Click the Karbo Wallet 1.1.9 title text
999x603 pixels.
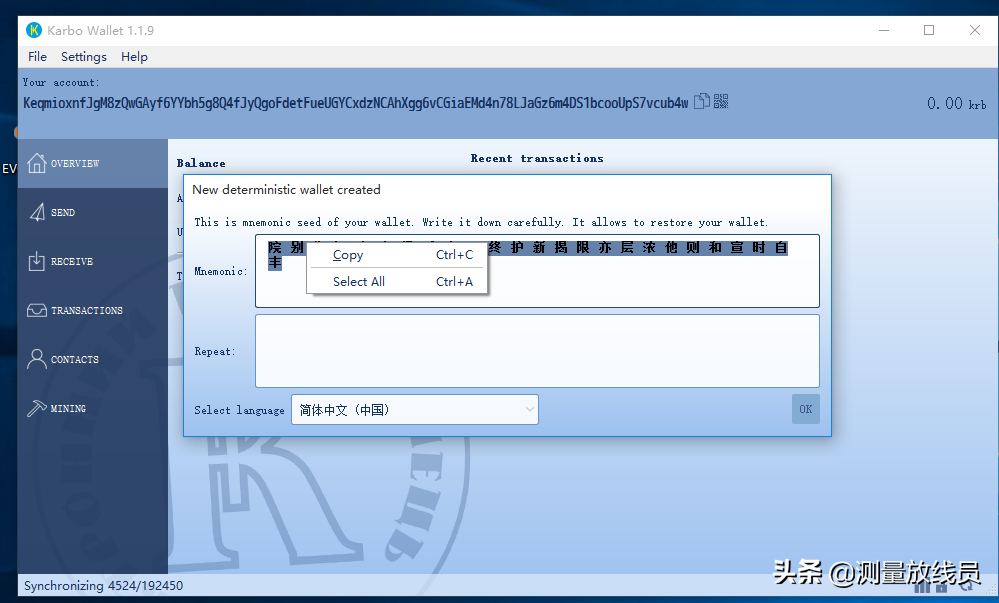coord(100,31)
